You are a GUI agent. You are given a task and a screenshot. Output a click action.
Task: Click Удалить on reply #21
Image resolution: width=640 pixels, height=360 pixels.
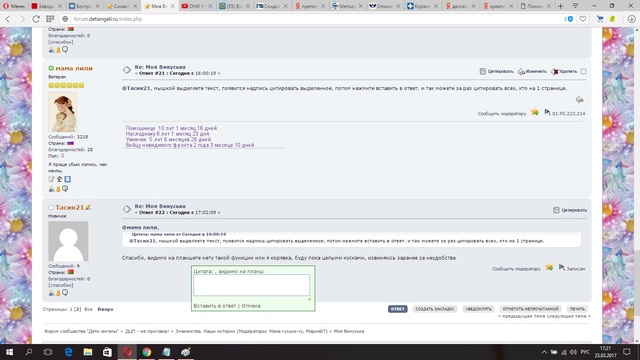pyautogui.click(x=564, y=71)
